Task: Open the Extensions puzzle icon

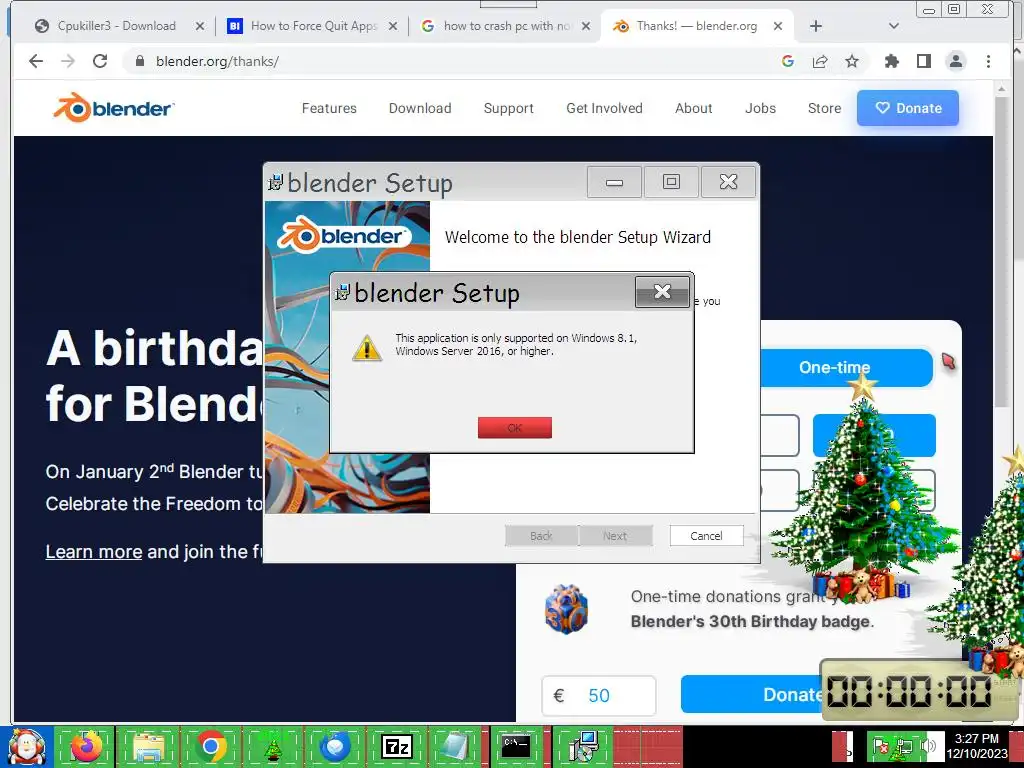Action: pyautogui.click(x=891, y=61)
